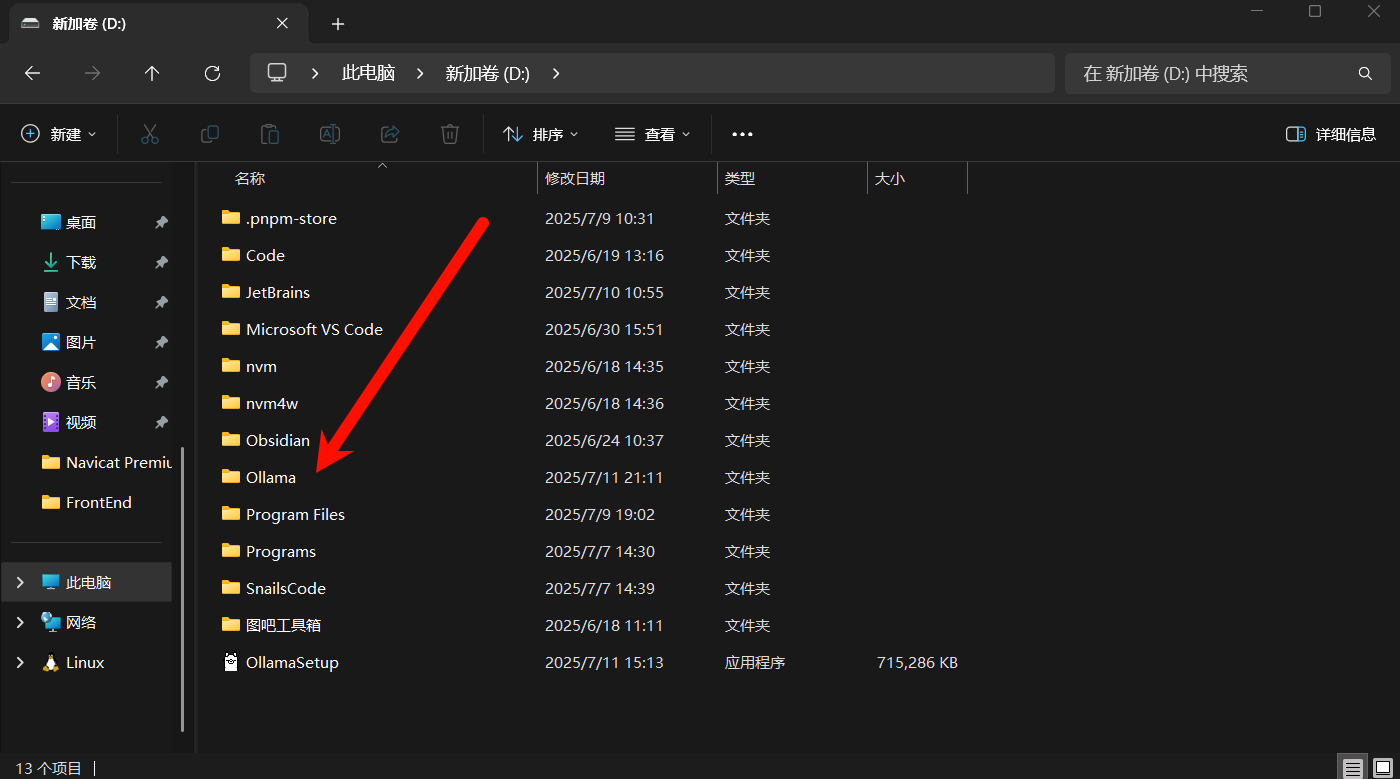
Task: Open the 查看 view dropdown
Action: pos(653,134)
